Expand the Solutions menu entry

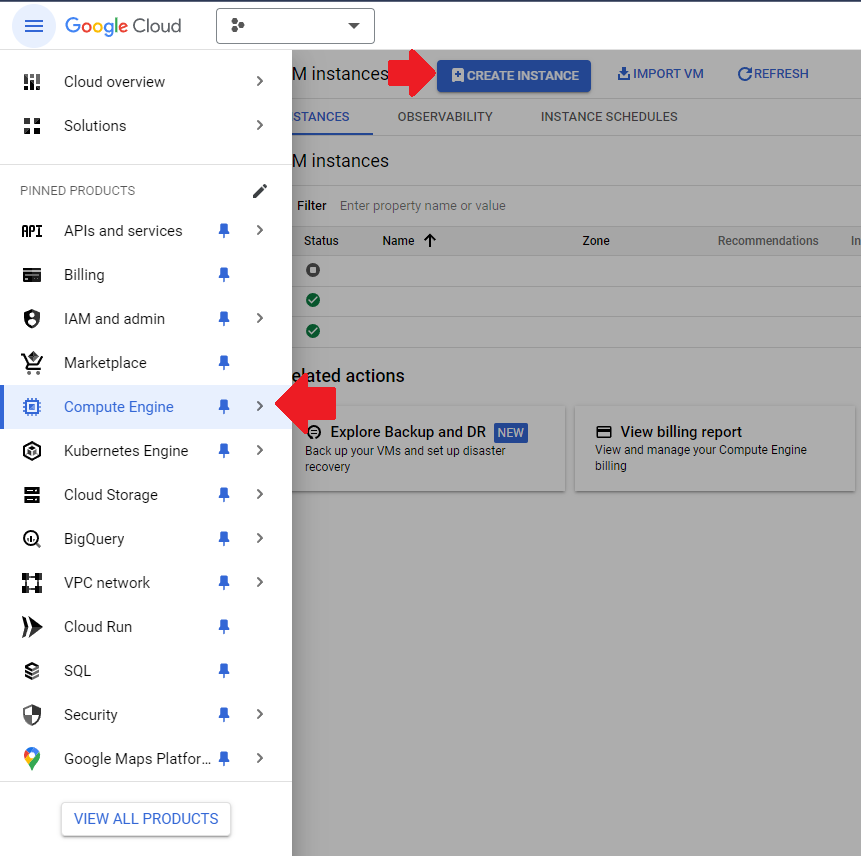259,125
